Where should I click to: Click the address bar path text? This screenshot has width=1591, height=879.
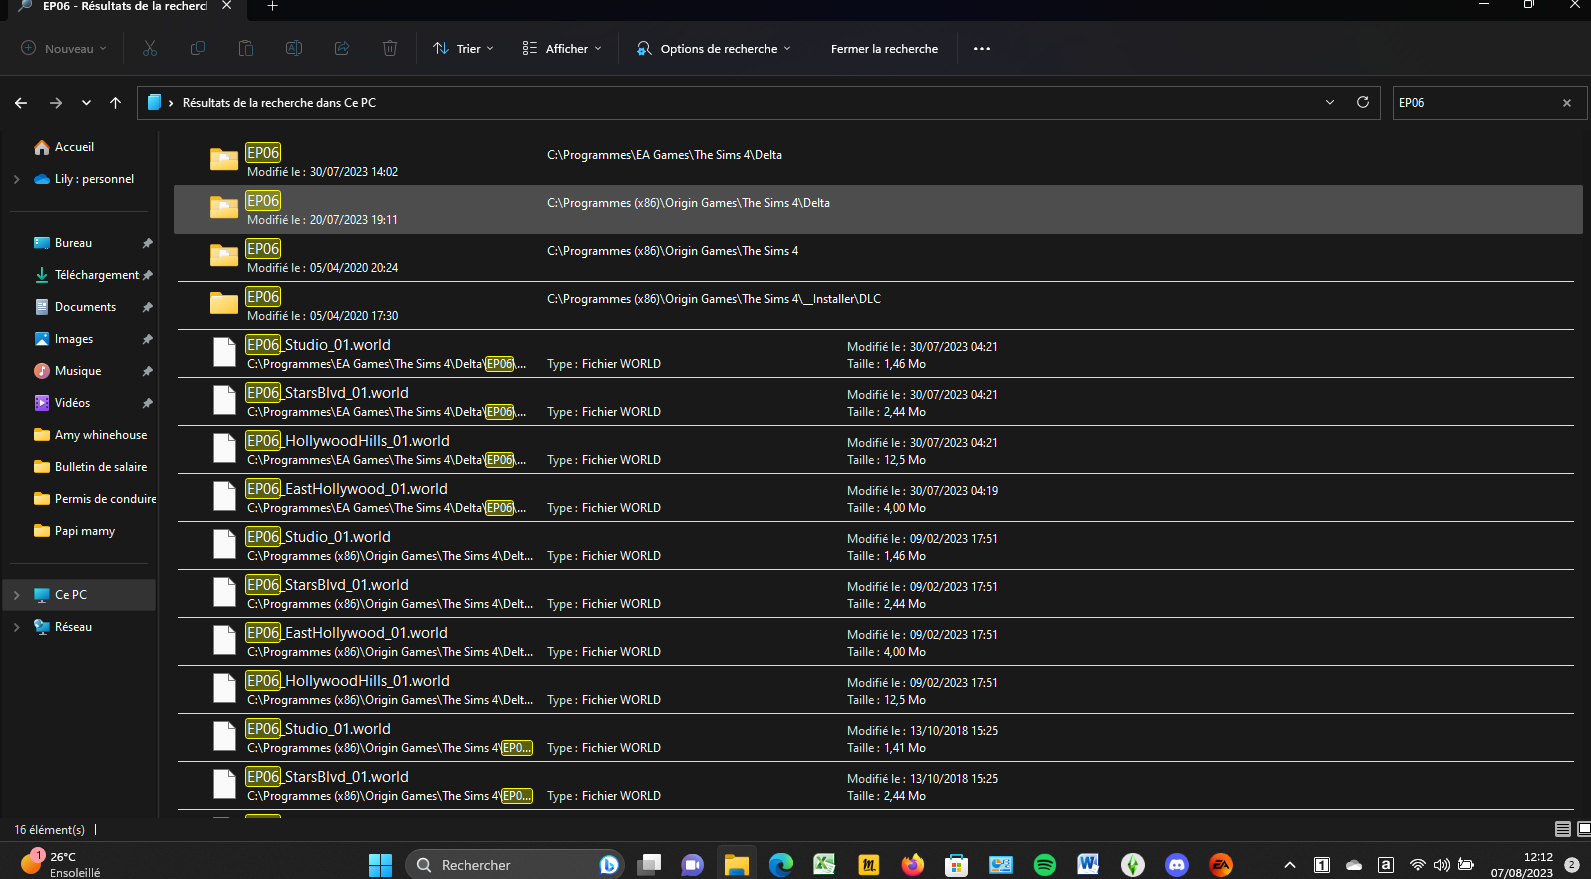[x=279, y=103]
